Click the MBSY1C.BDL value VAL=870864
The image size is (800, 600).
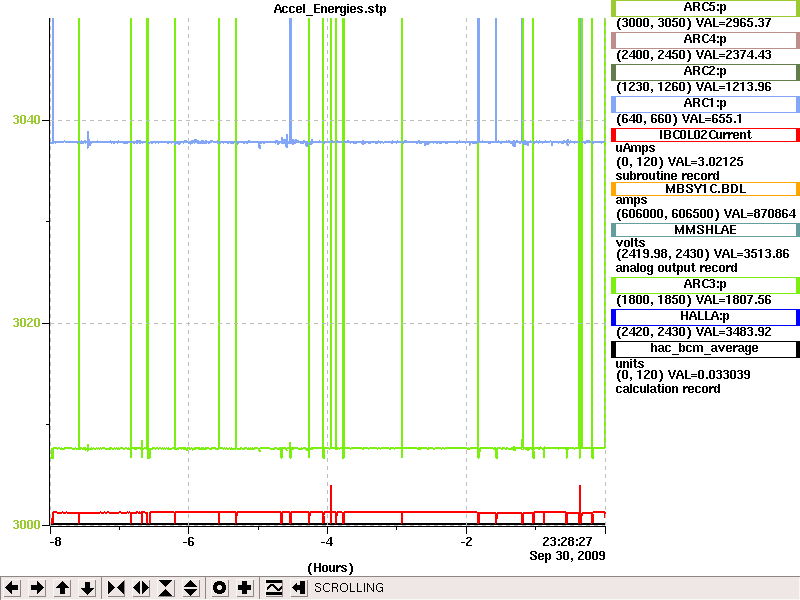pos(760,214)
